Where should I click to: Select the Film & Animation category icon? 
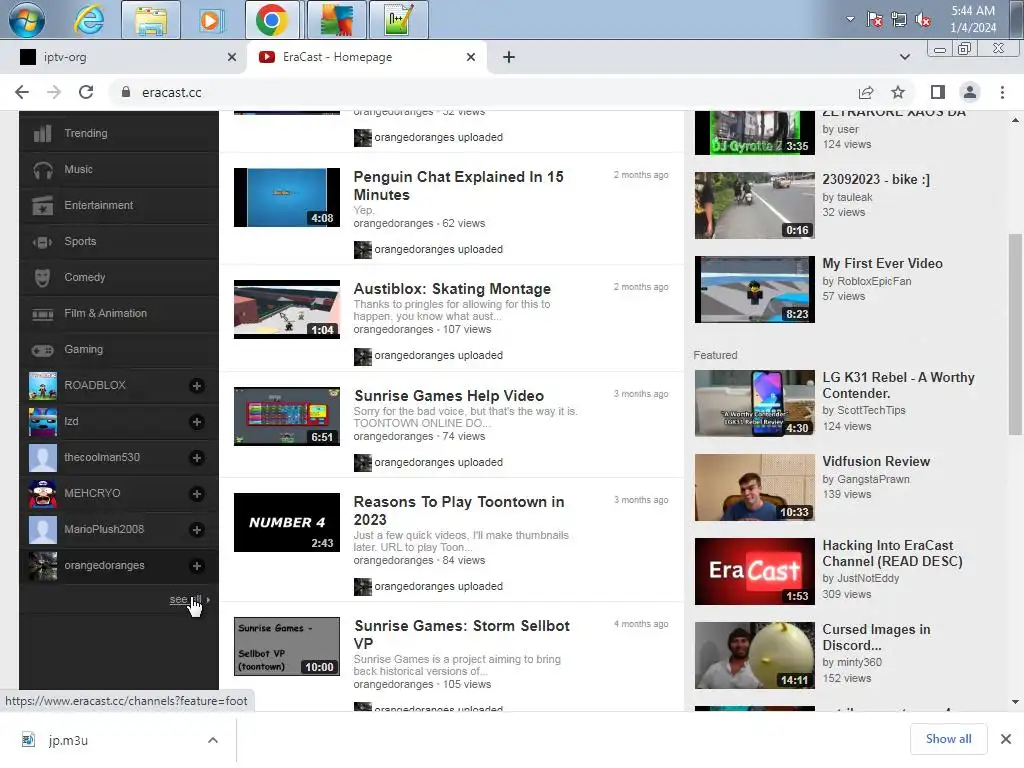click(x=43, y=314)
